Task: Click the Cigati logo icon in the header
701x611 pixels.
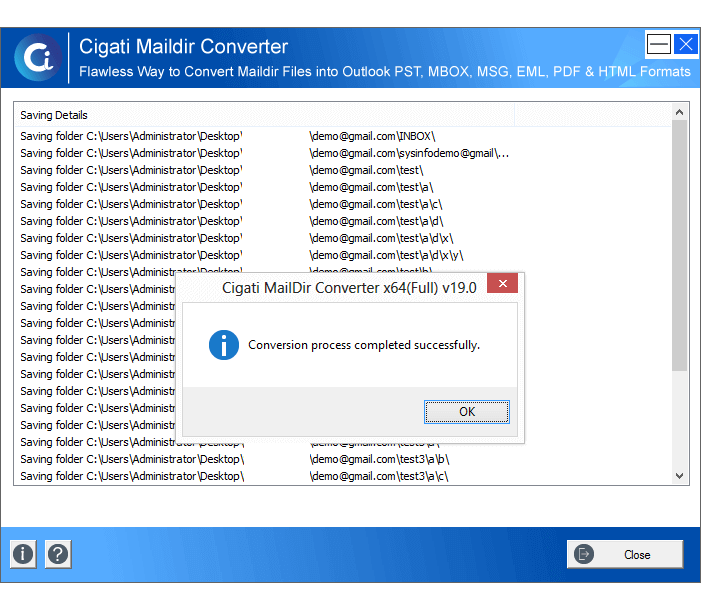Action: (x=38, y=57)
